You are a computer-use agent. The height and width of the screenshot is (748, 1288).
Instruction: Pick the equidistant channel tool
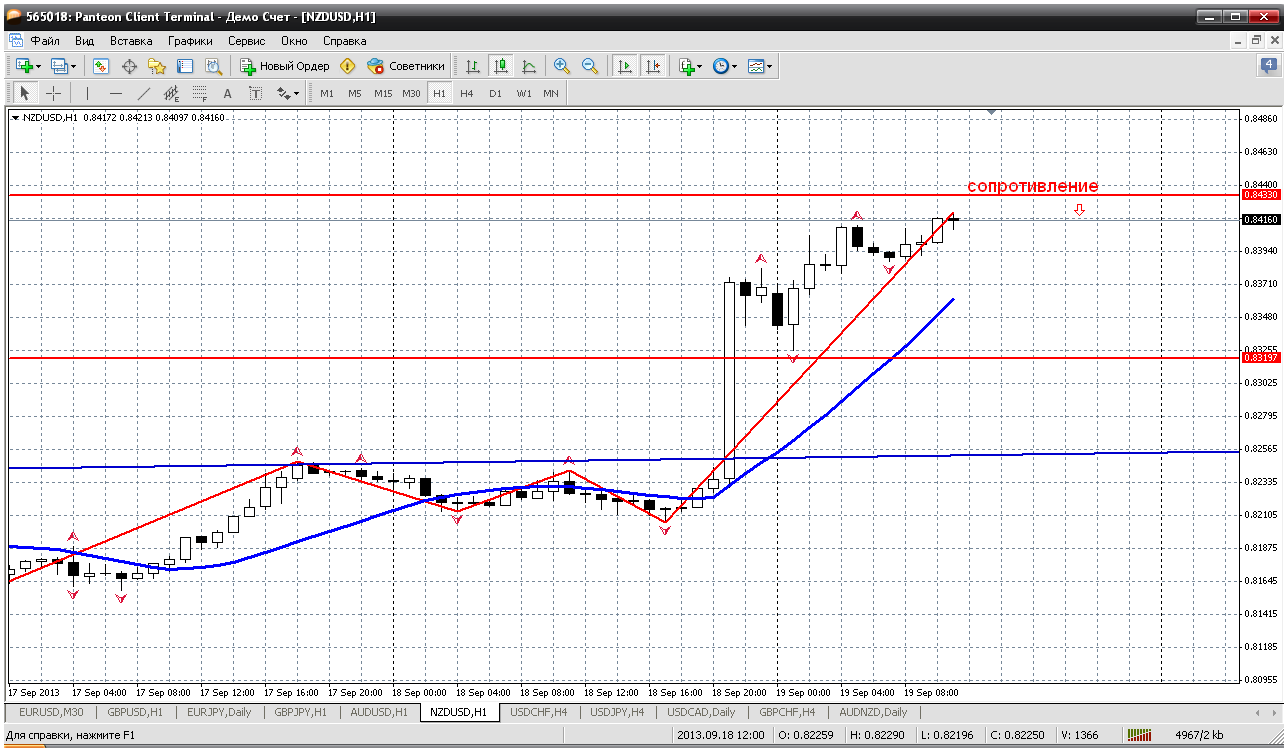171,93
